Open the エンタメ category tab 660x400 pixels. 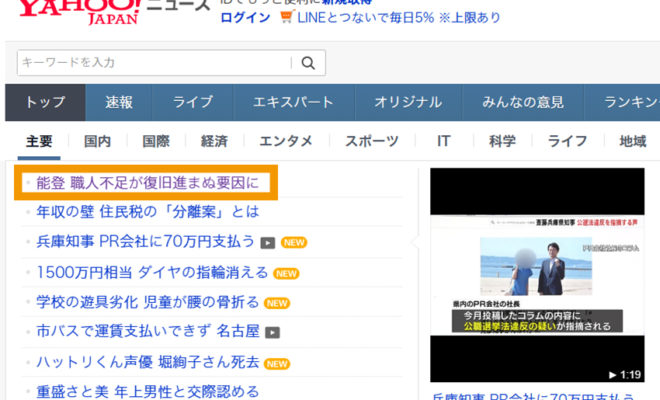[286, 141]
